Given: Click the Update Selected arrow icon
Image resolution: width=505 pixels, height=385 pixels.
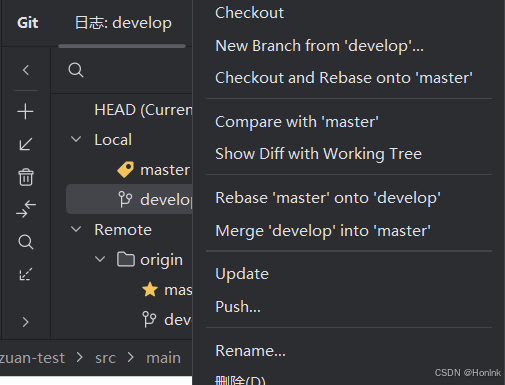Looking at the screenshot, I should 26,144.
